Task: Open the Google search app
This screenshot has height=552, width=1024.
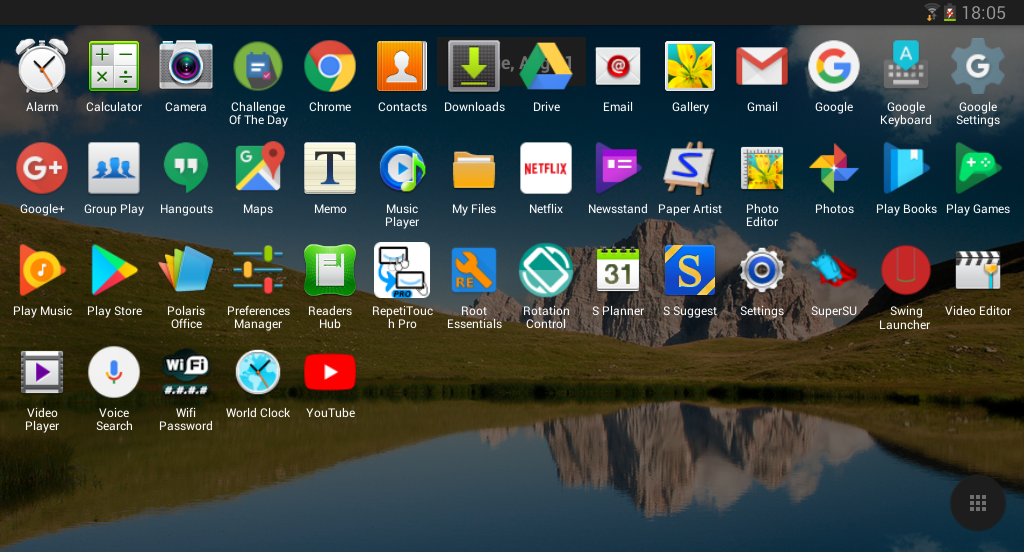Action: [834, 66]
